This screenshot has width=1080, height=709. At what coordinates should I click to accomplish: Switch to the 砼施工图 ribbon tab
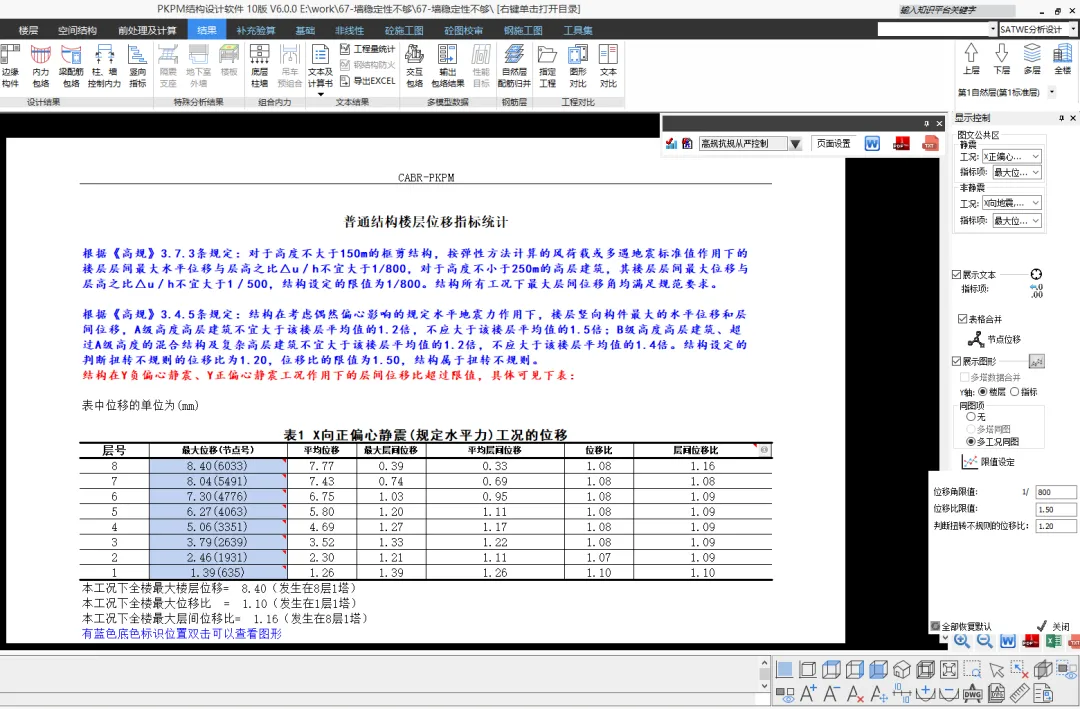404,30
